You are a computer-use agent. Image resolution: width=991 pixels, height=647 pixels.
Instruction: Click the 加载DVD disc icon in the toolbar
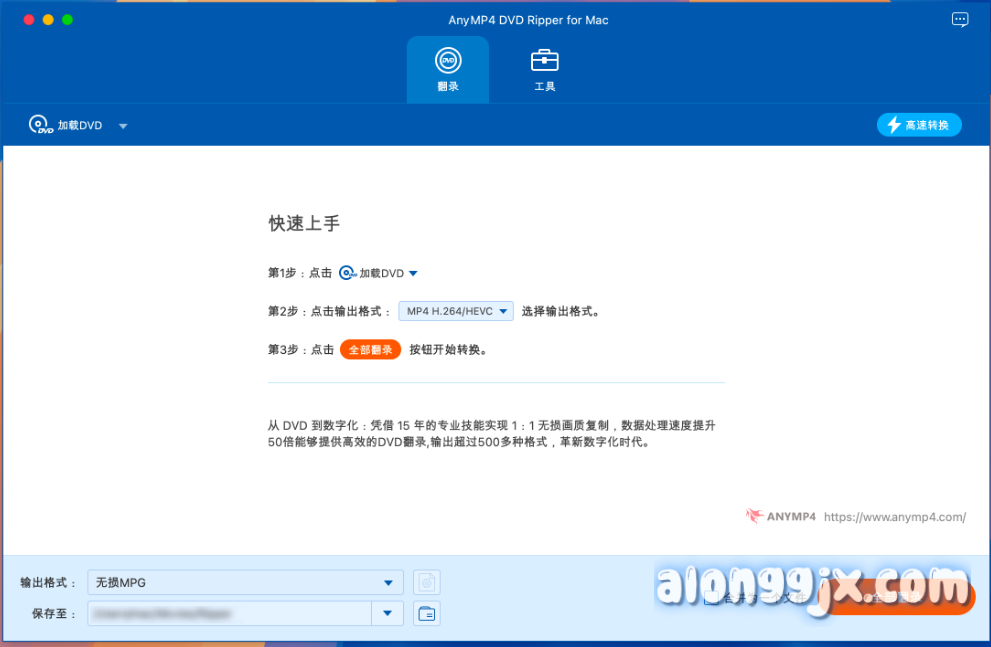(40, 125)
